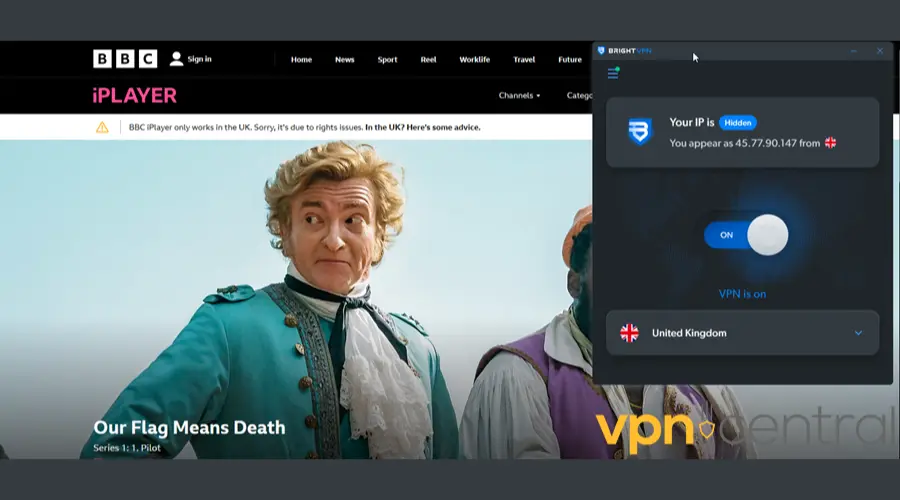Click the 'Your IP is' label
This screenshot has width=900, height=500.
coord(692,122)
